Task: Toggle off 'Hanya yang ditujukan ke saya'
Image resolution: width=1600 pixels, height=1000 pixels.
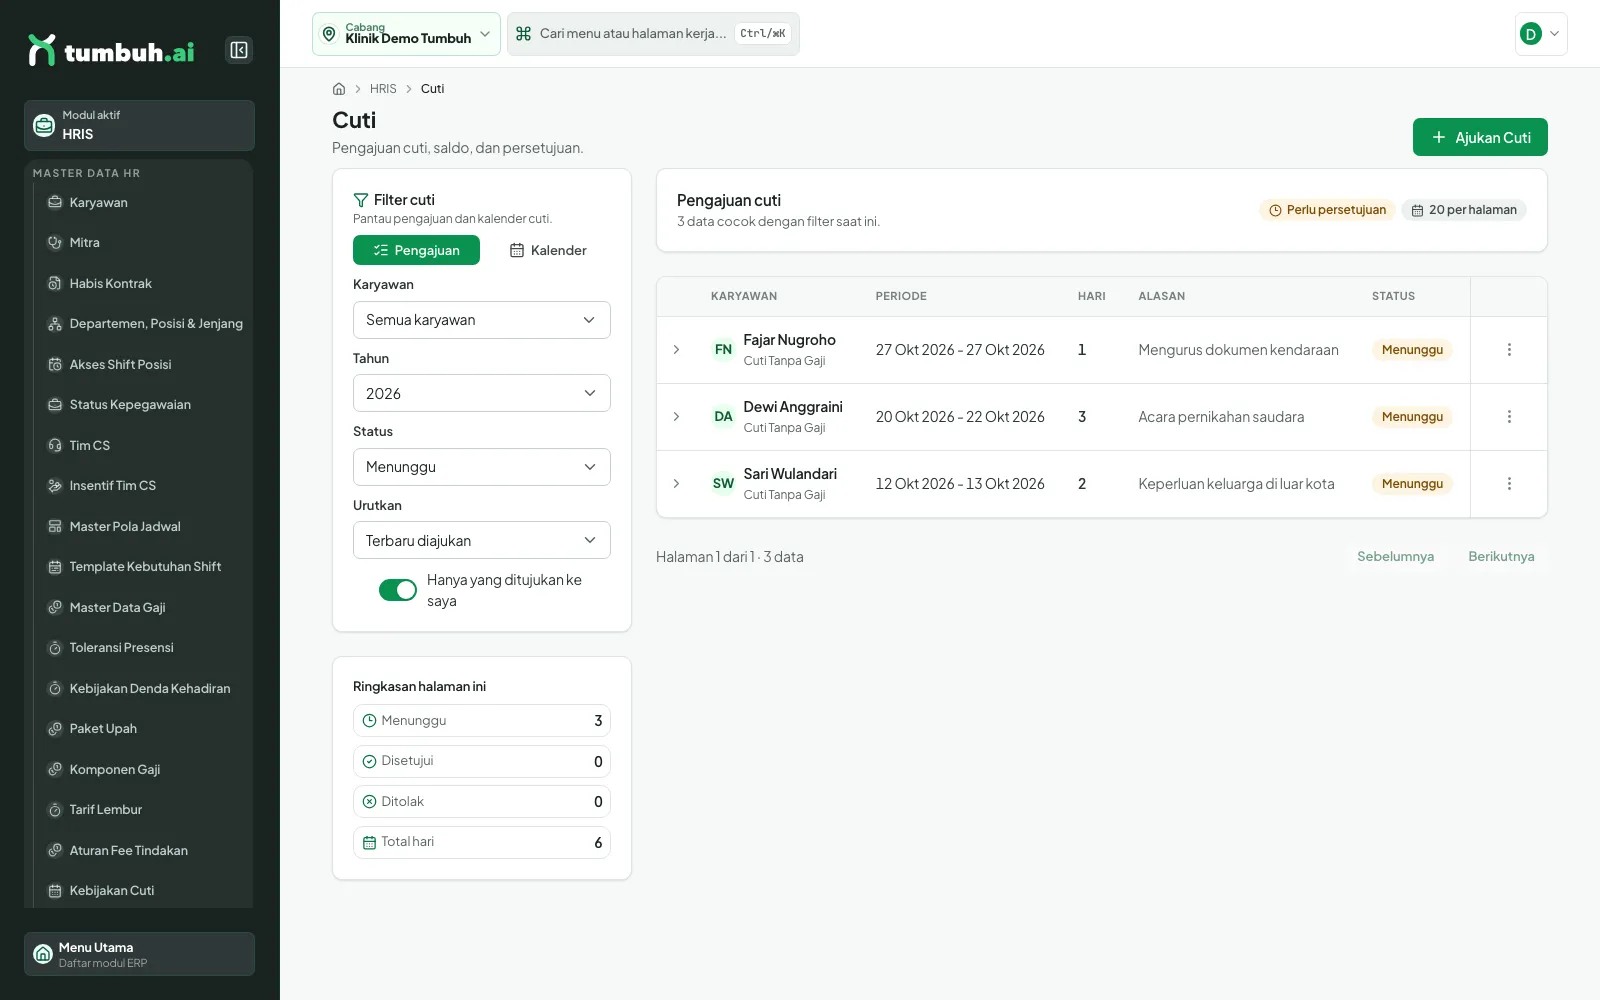Action: [398, 590]
